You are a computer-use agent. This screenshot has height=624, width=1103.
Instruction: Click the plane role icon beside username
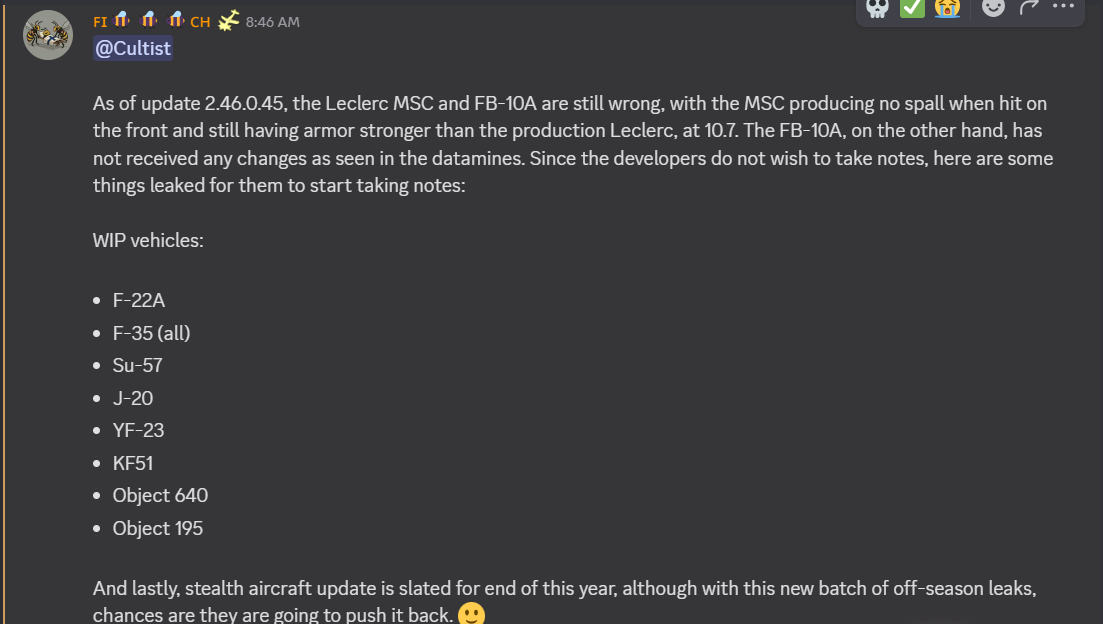229,21
